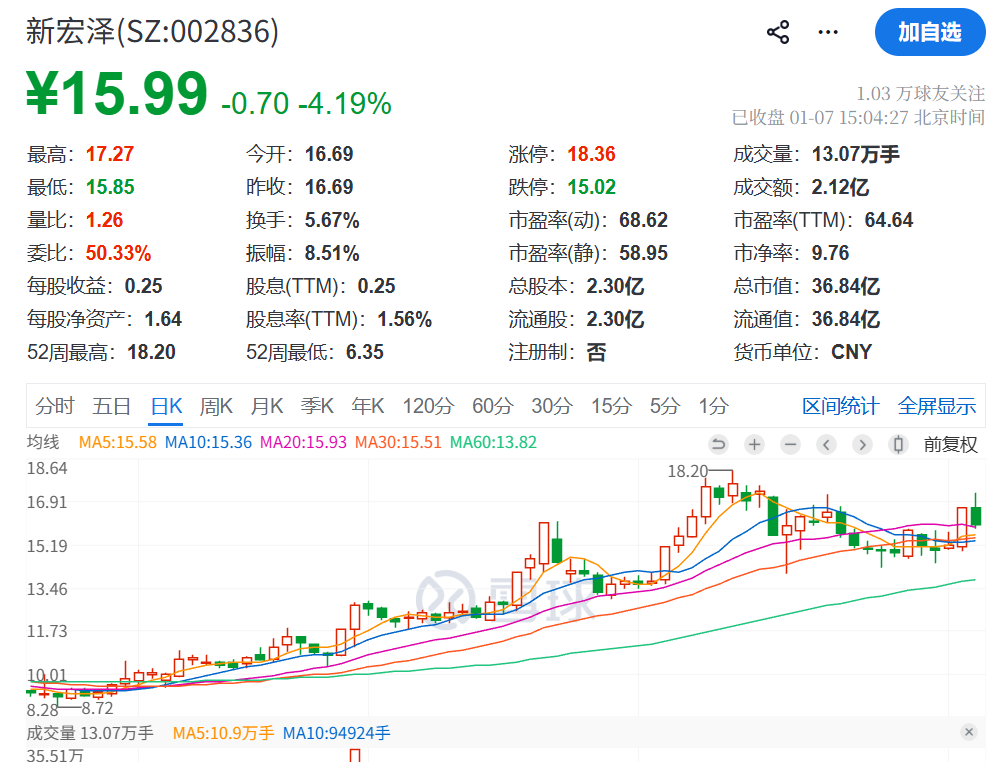Open the three-dot more options menu

[828, 32]
